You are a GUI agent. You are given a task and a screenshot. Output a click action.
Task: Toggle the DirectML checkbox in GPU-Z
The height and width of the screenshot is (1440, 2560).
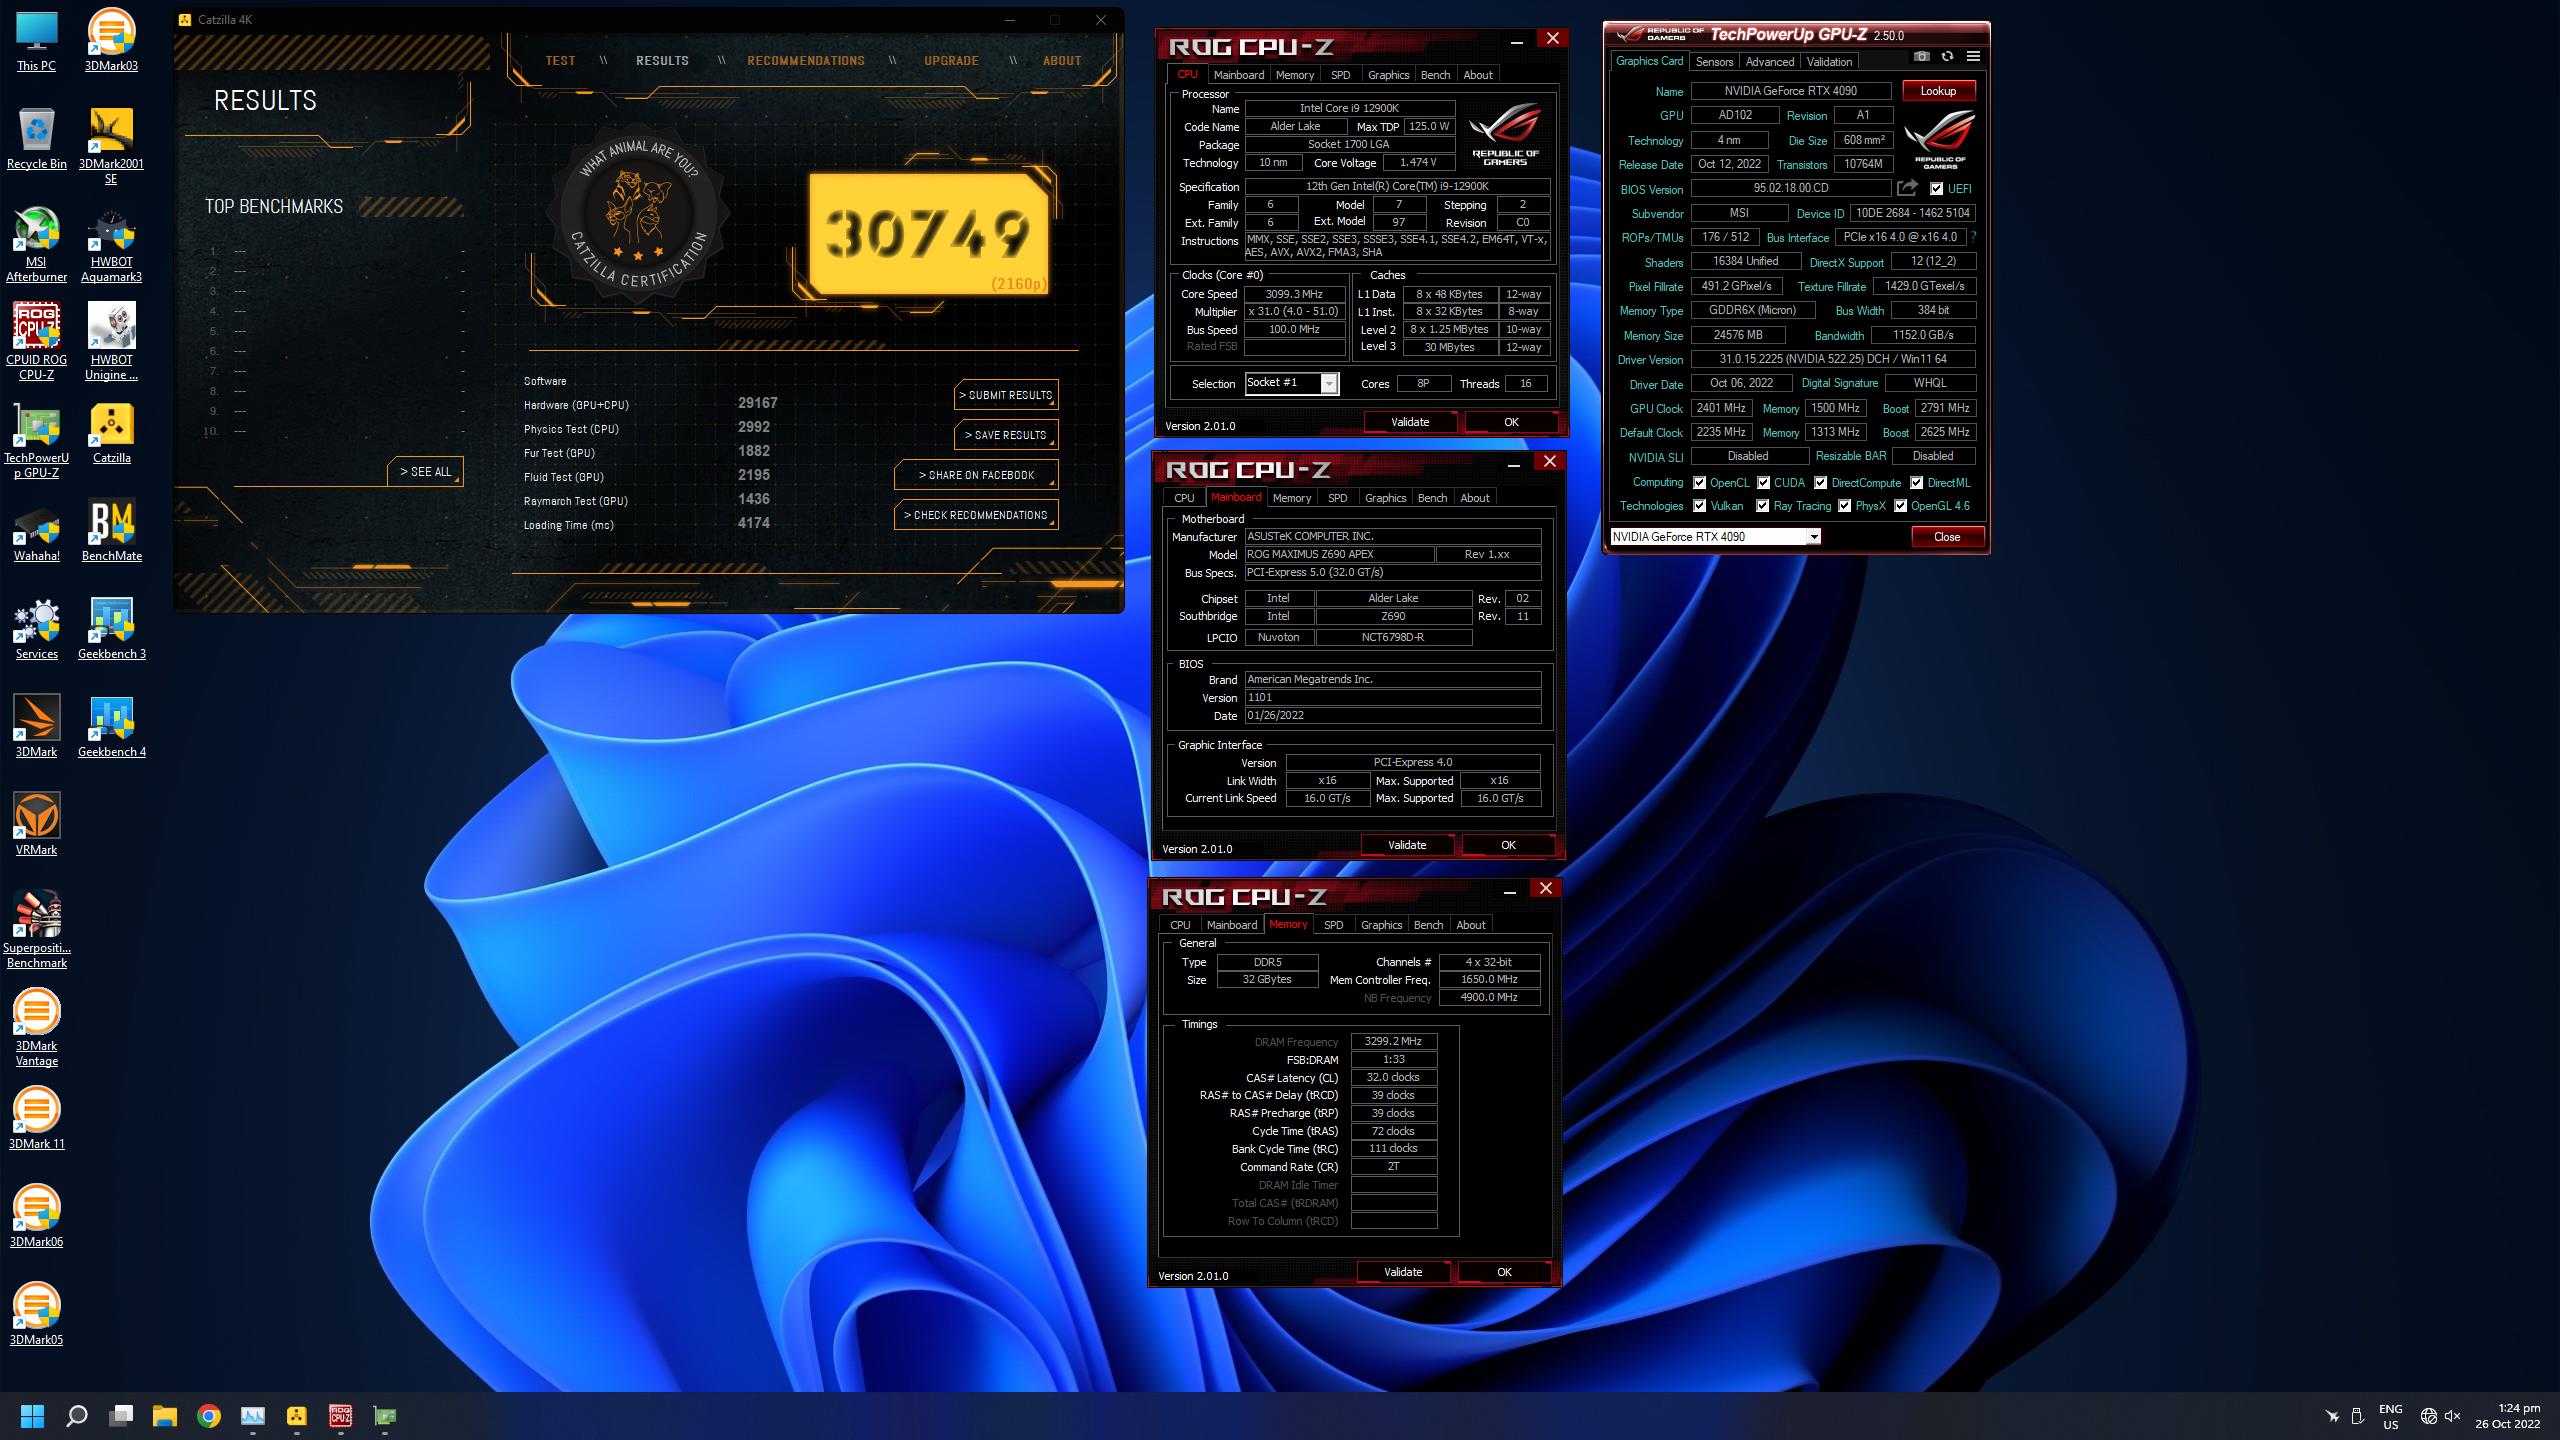pyautogui.click(x=1916, y=483)
